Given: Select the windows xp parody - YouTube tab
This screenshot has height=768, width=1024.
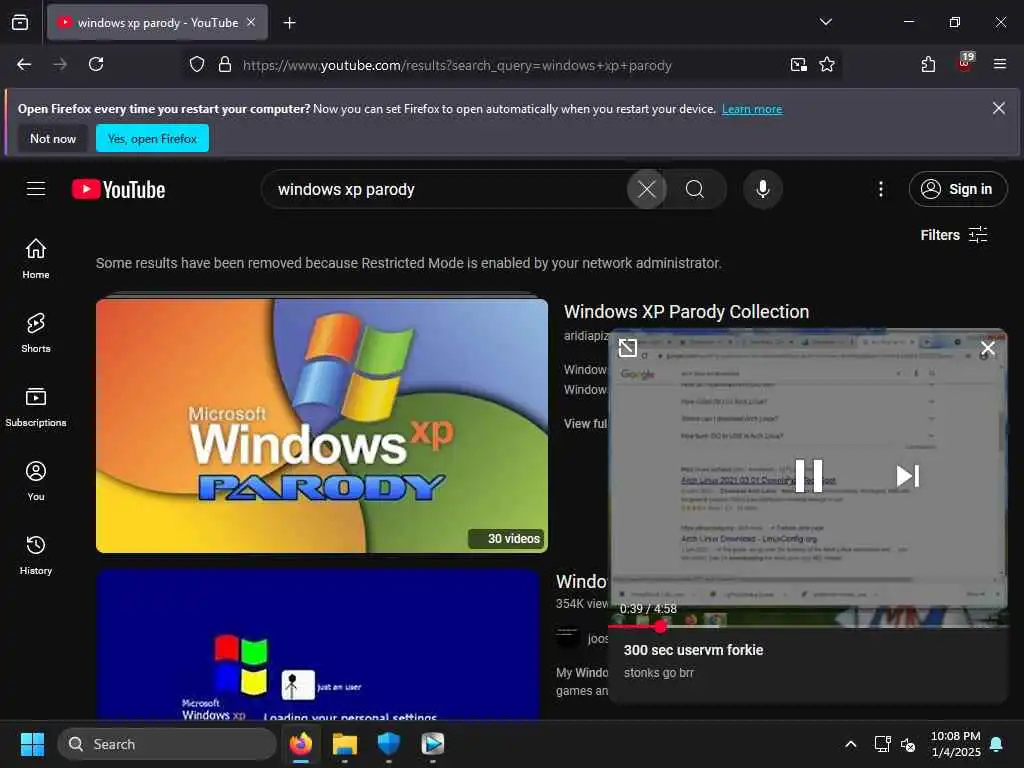Looking at the screenshot, I should [x=157, y=22].
